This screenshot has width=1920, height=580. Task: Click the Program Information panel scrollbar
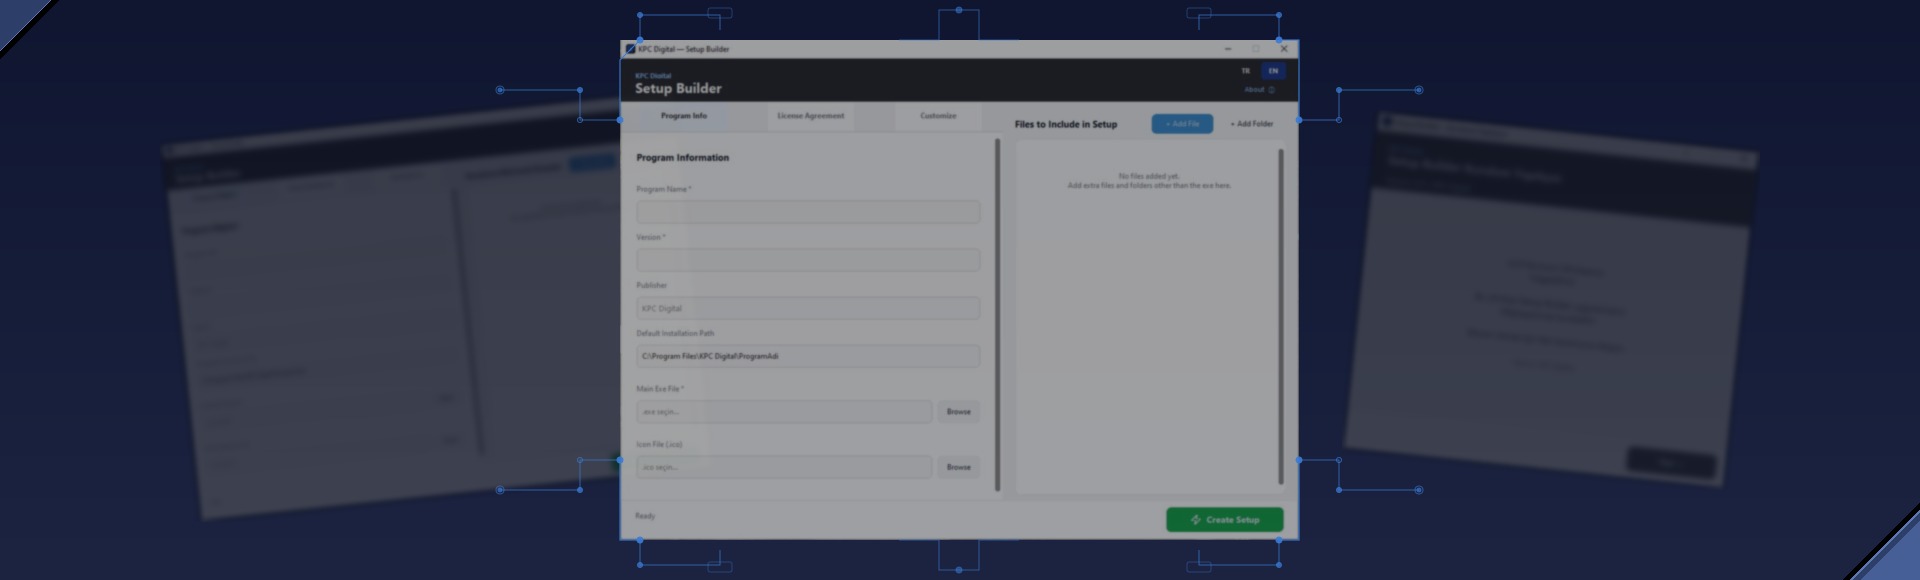(997, 315)
